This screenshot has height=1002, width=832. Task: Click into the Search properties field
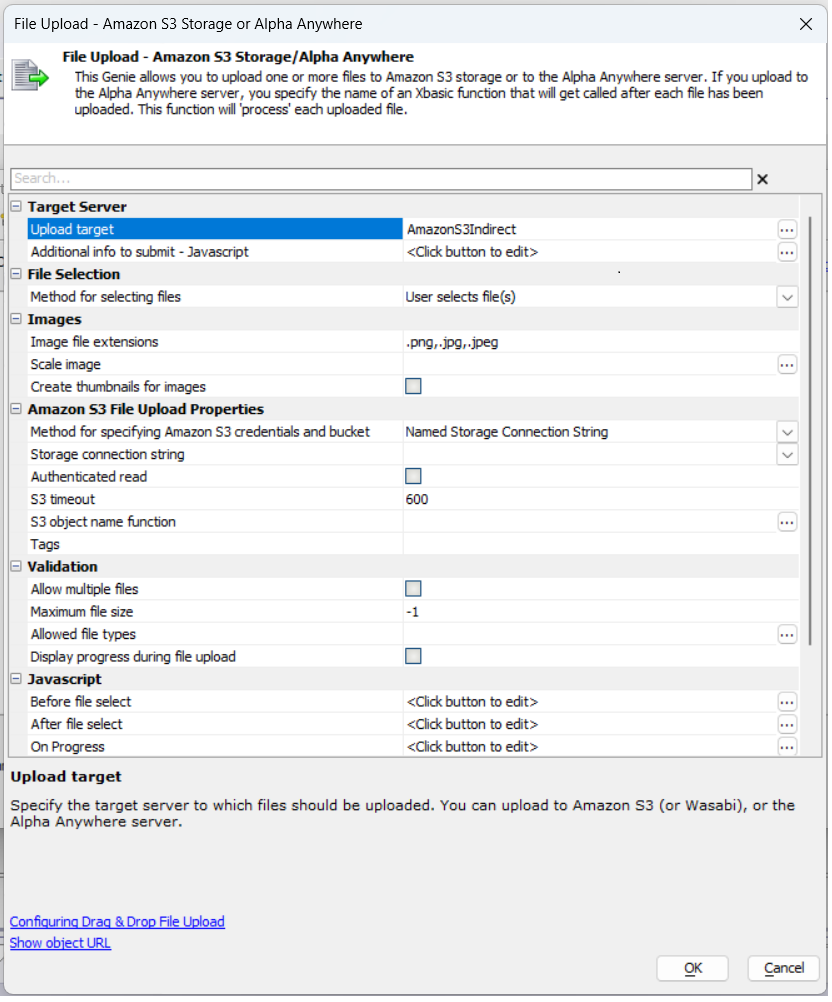(x=383, y=180)
